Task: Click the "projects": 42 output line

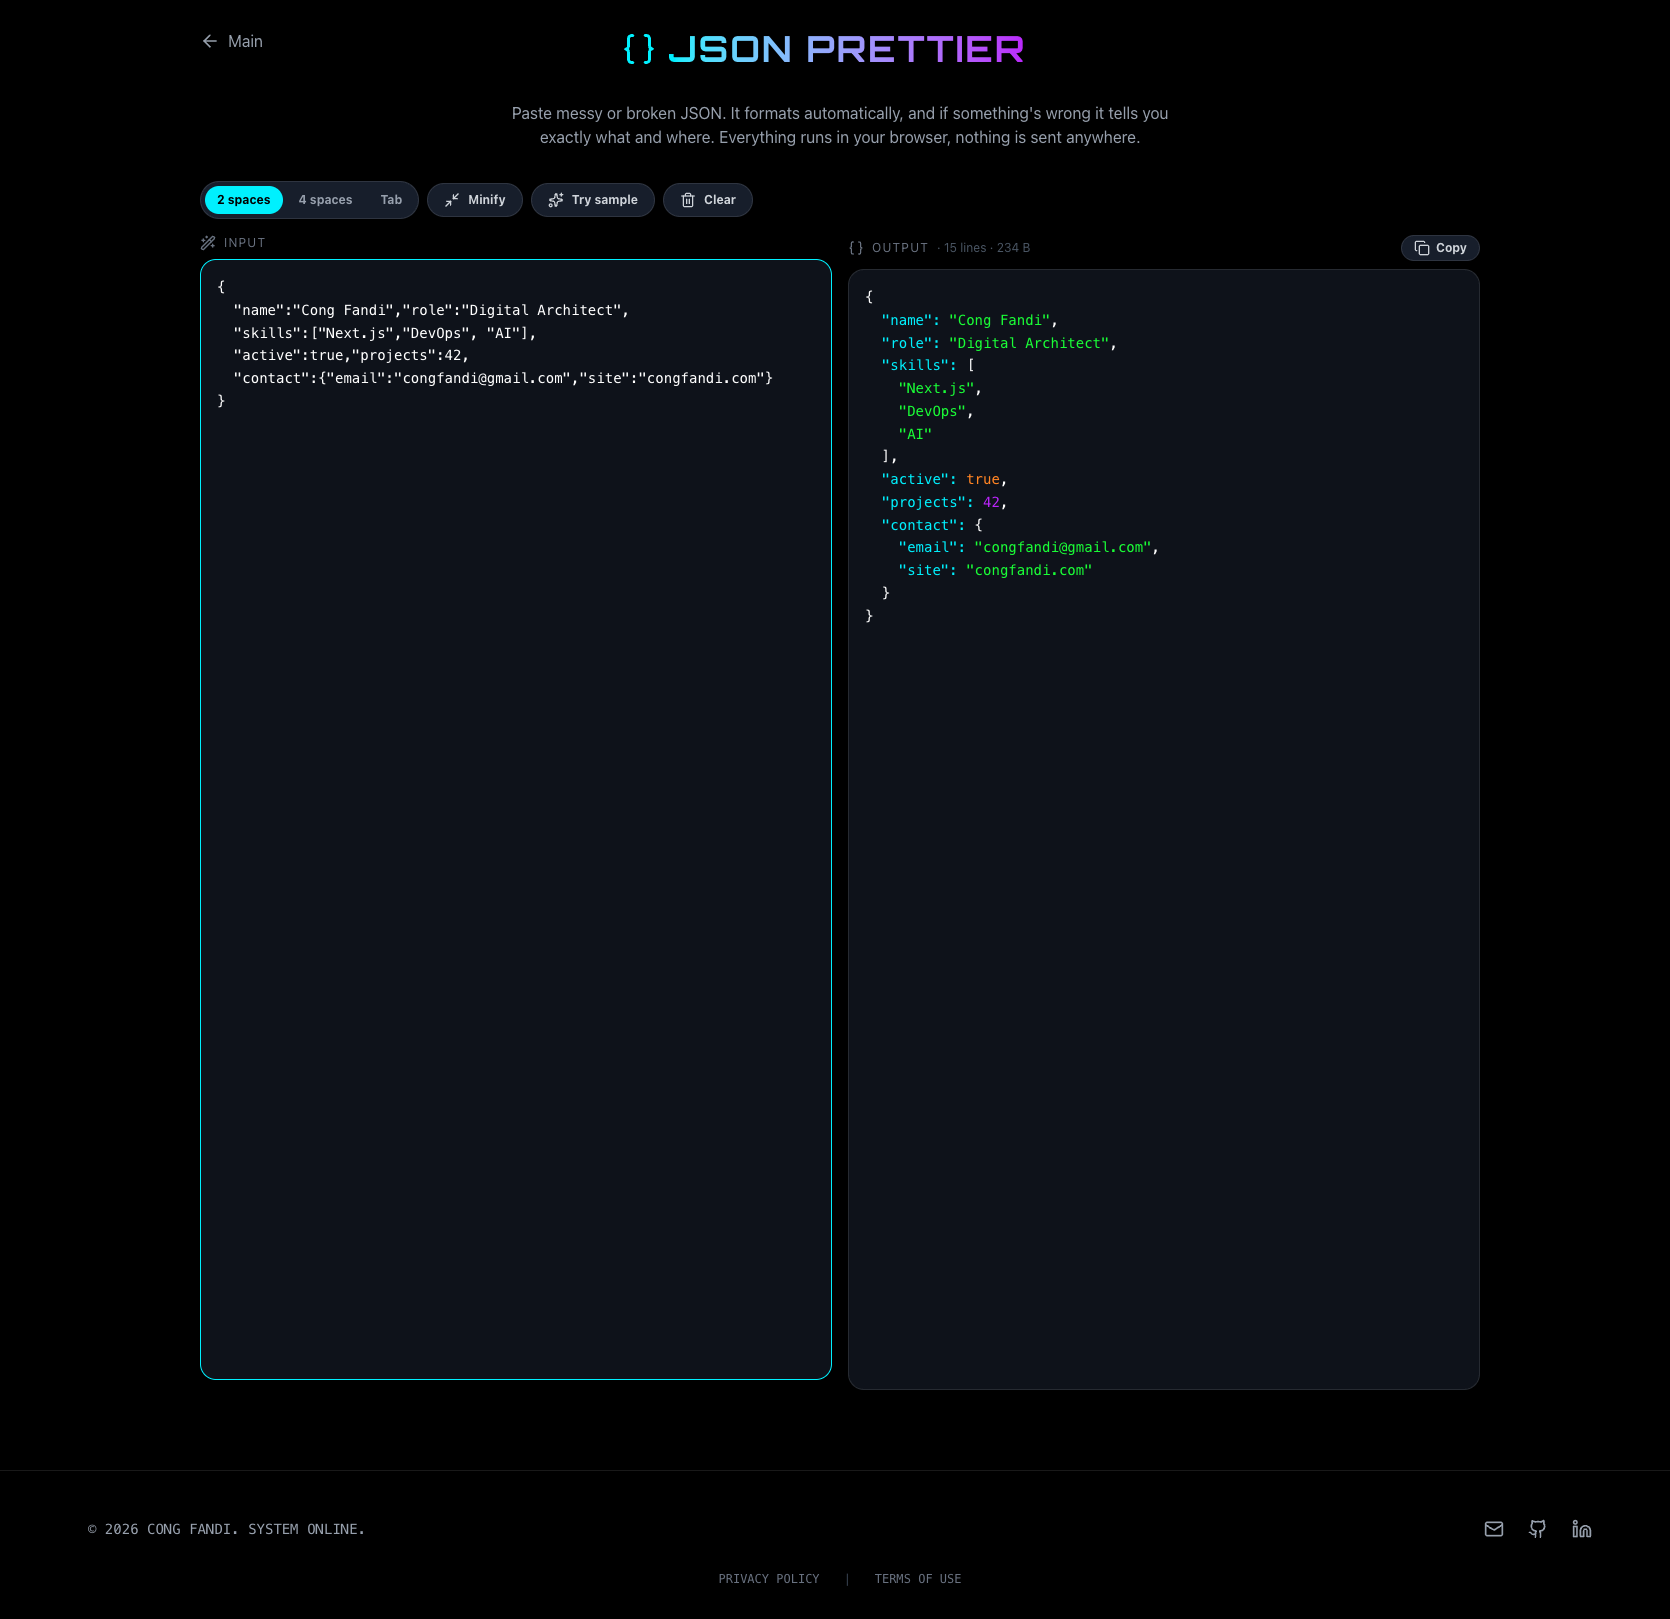Action: click(944, 503)
